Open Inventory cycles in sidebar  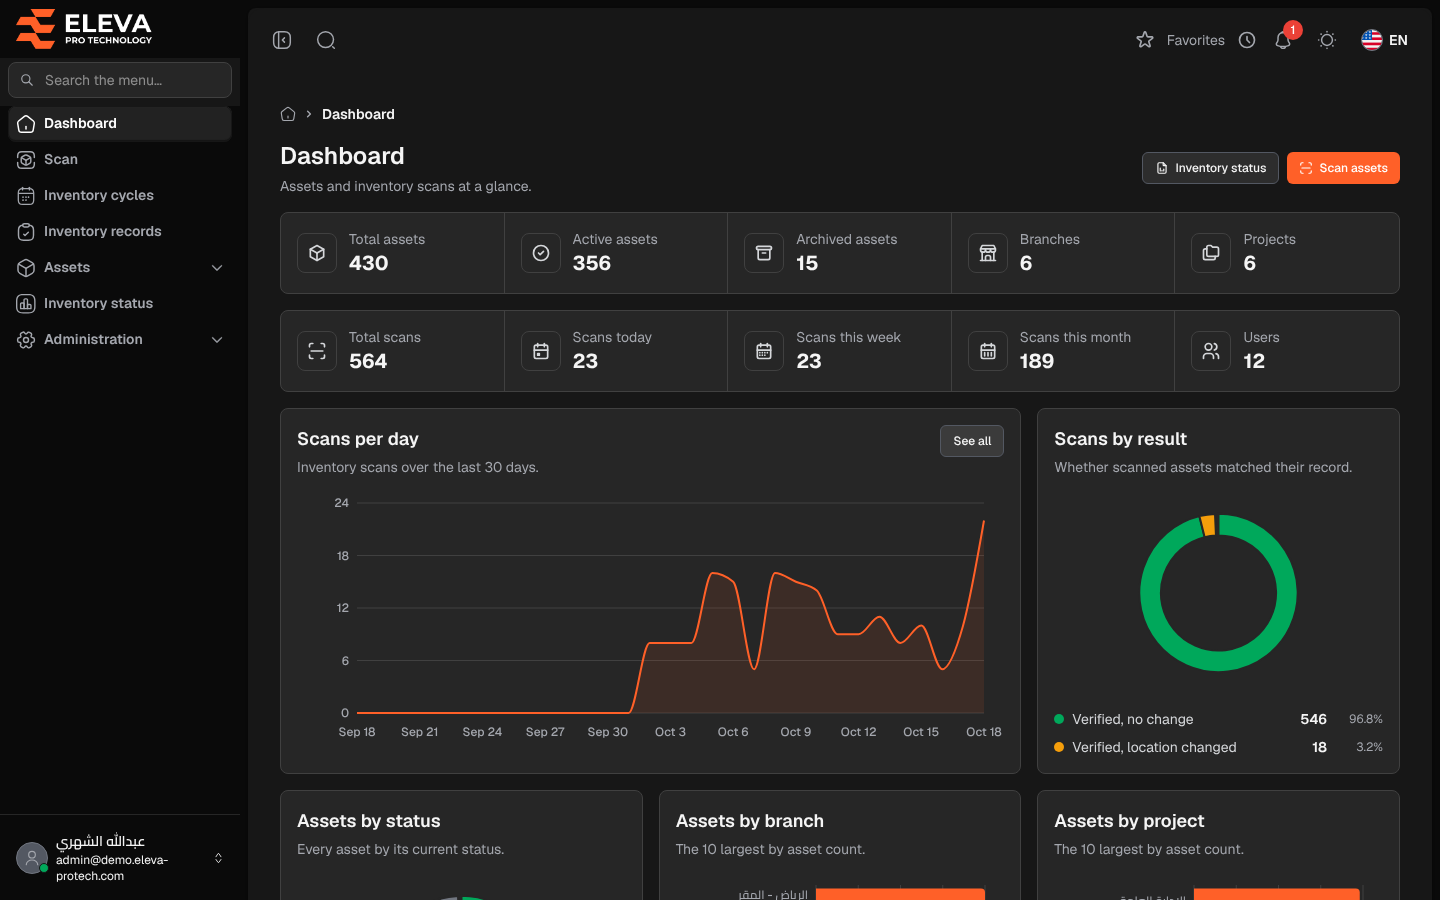(x=120, y=195)
